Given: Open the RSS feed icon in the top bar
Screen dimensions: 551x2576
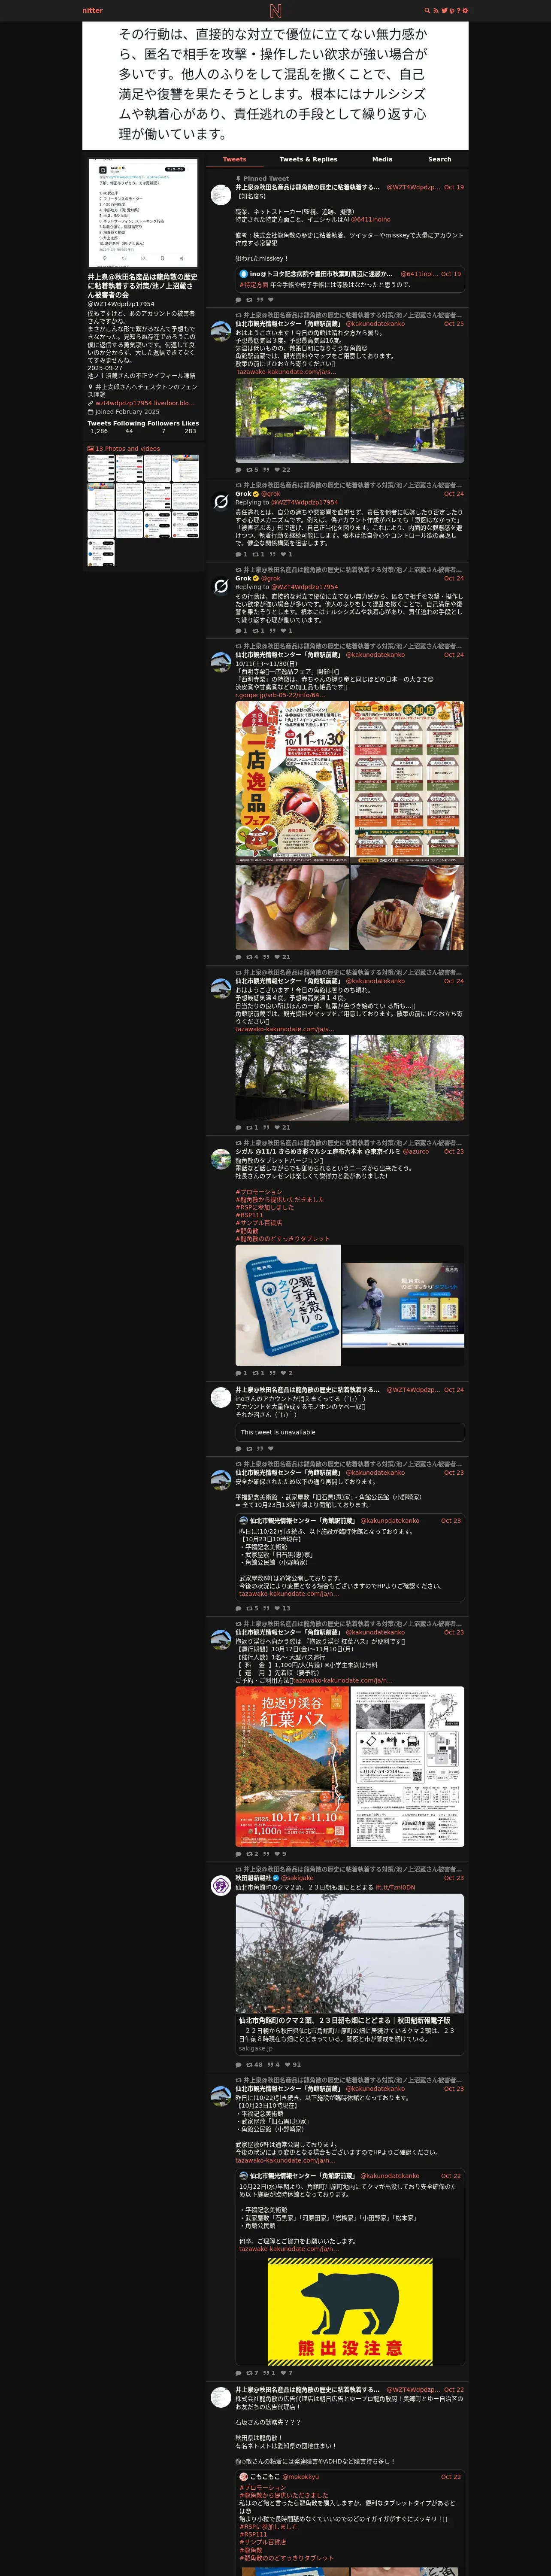Looking at the screenshot, I should (x=435, y=11).
